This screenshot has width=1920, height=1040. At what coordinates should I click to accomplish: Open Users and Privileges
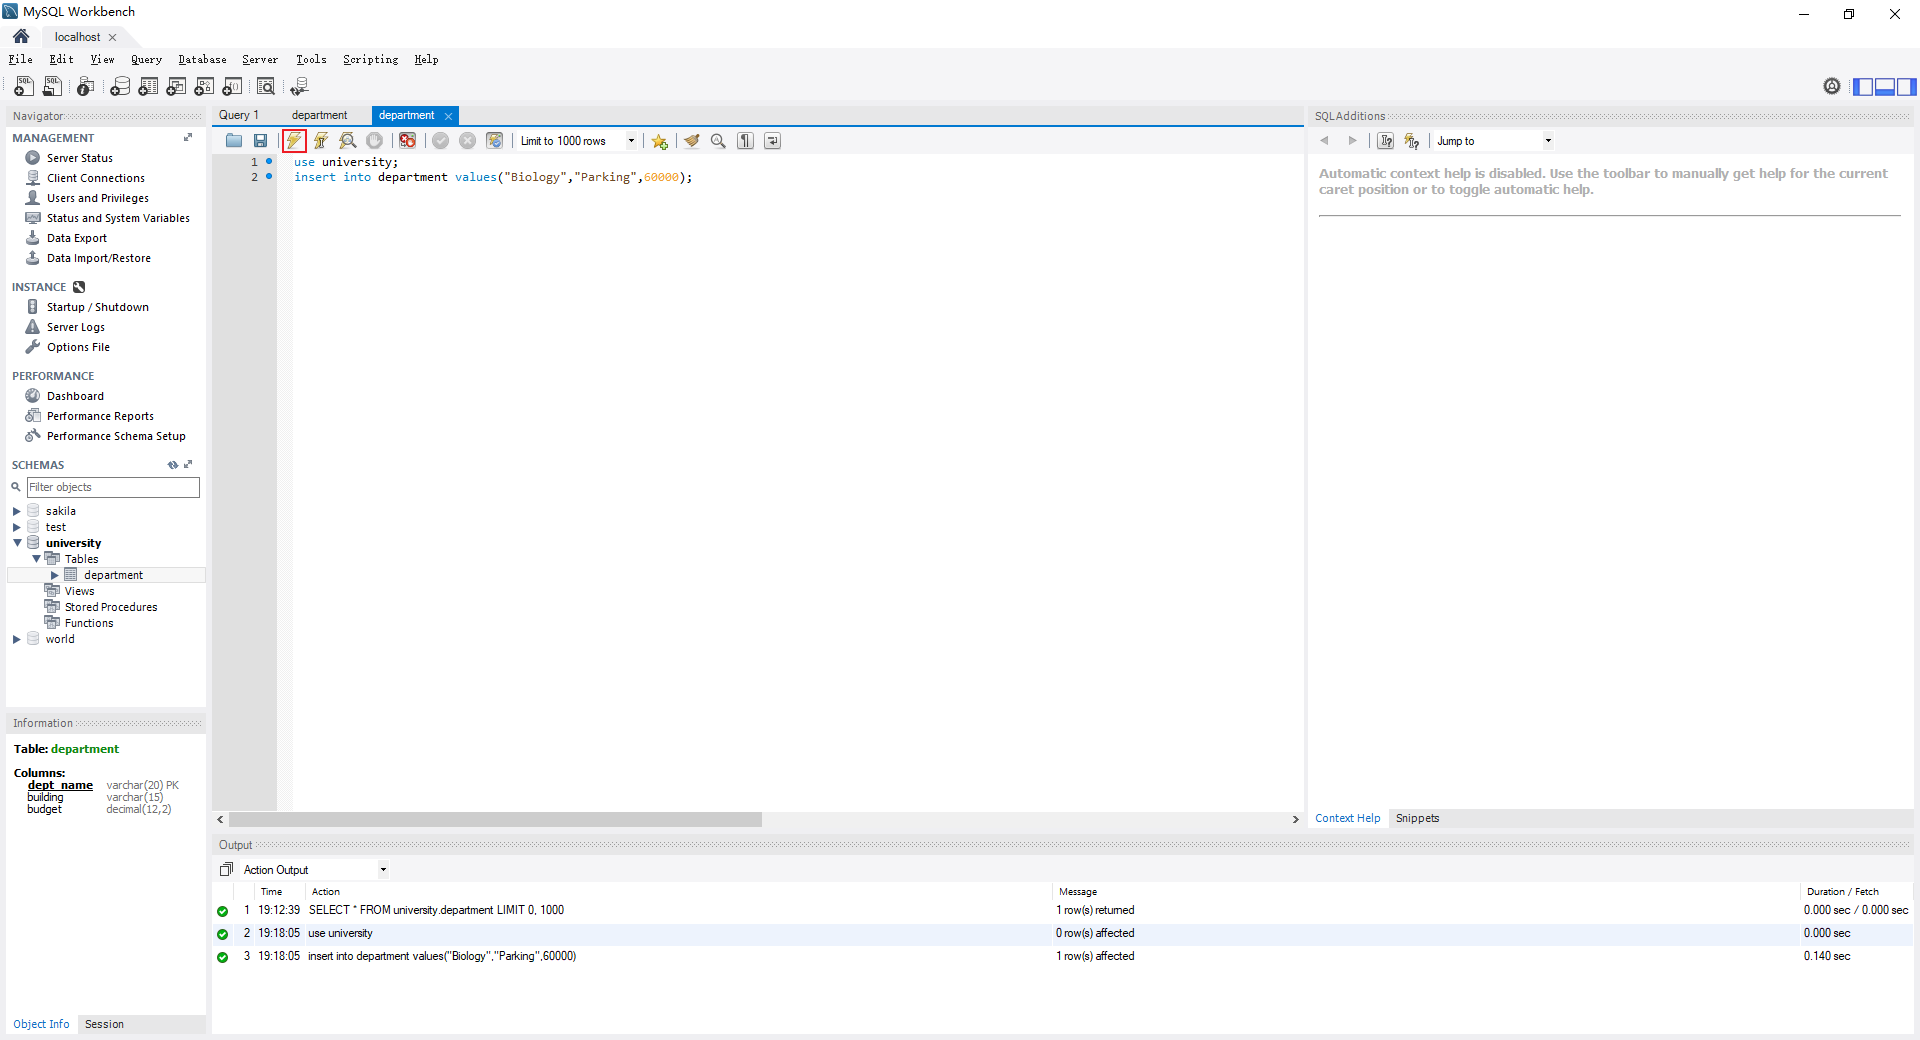point(97,198)
